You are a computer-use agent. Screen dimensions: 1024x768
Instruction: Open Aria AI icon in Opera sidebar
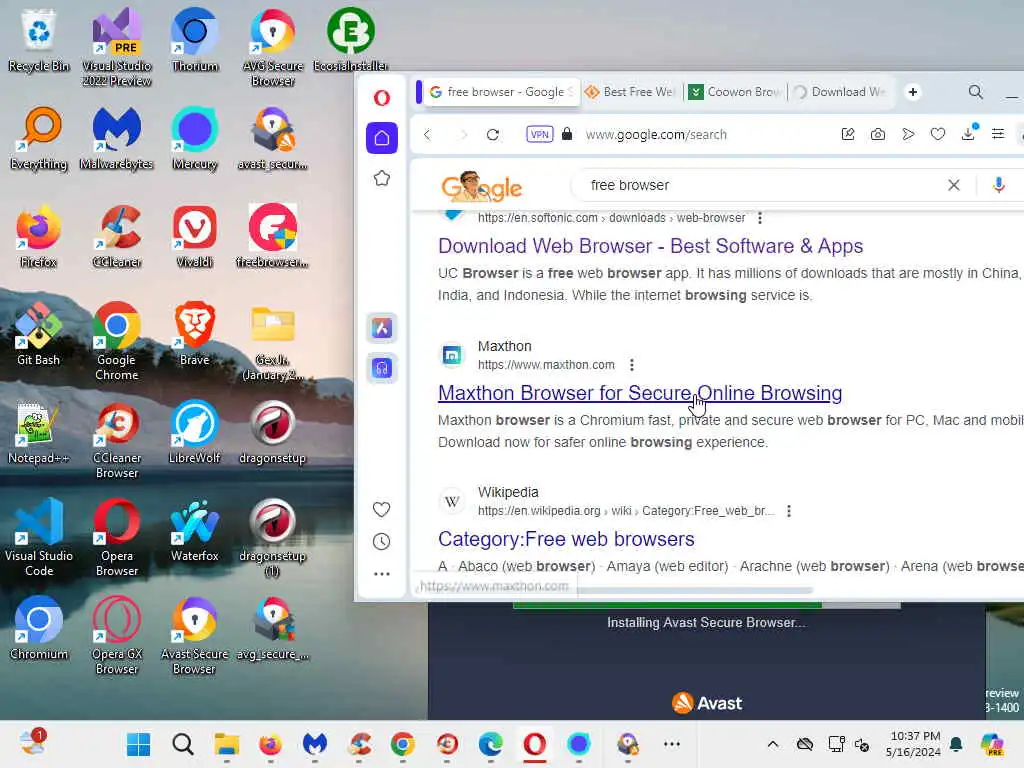click(x=382, y=328)
